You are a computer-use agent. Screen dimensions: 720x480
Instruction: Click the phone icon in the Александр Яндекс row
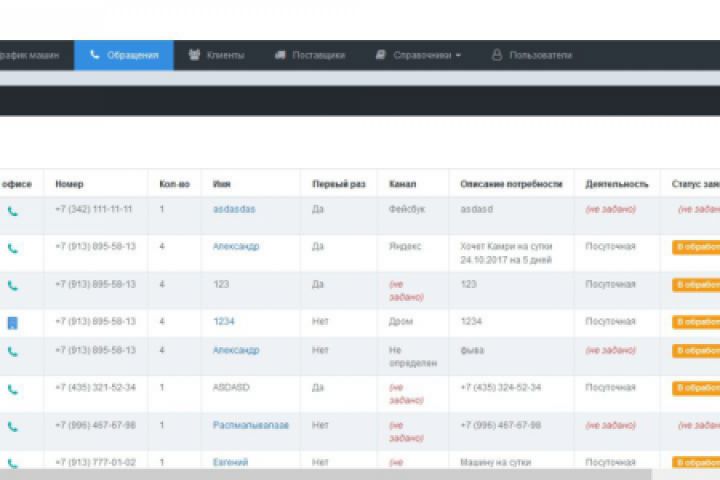point(13,248)
